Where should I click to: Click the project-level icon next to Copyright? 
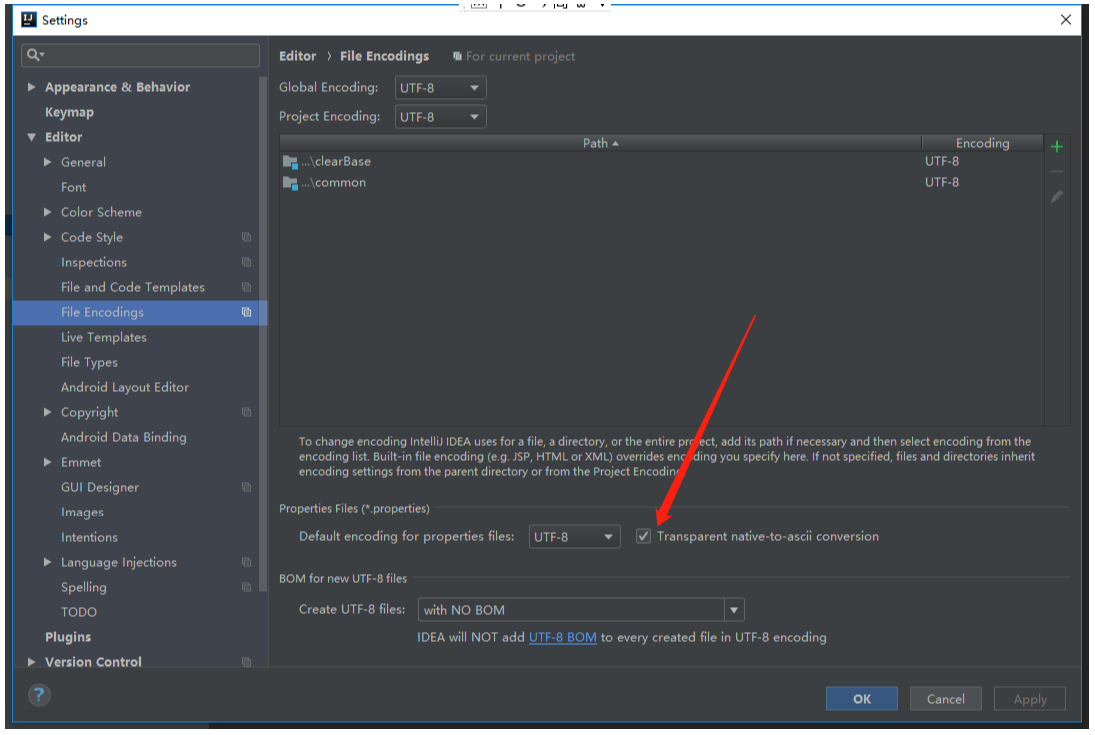[x=247, y=412]
